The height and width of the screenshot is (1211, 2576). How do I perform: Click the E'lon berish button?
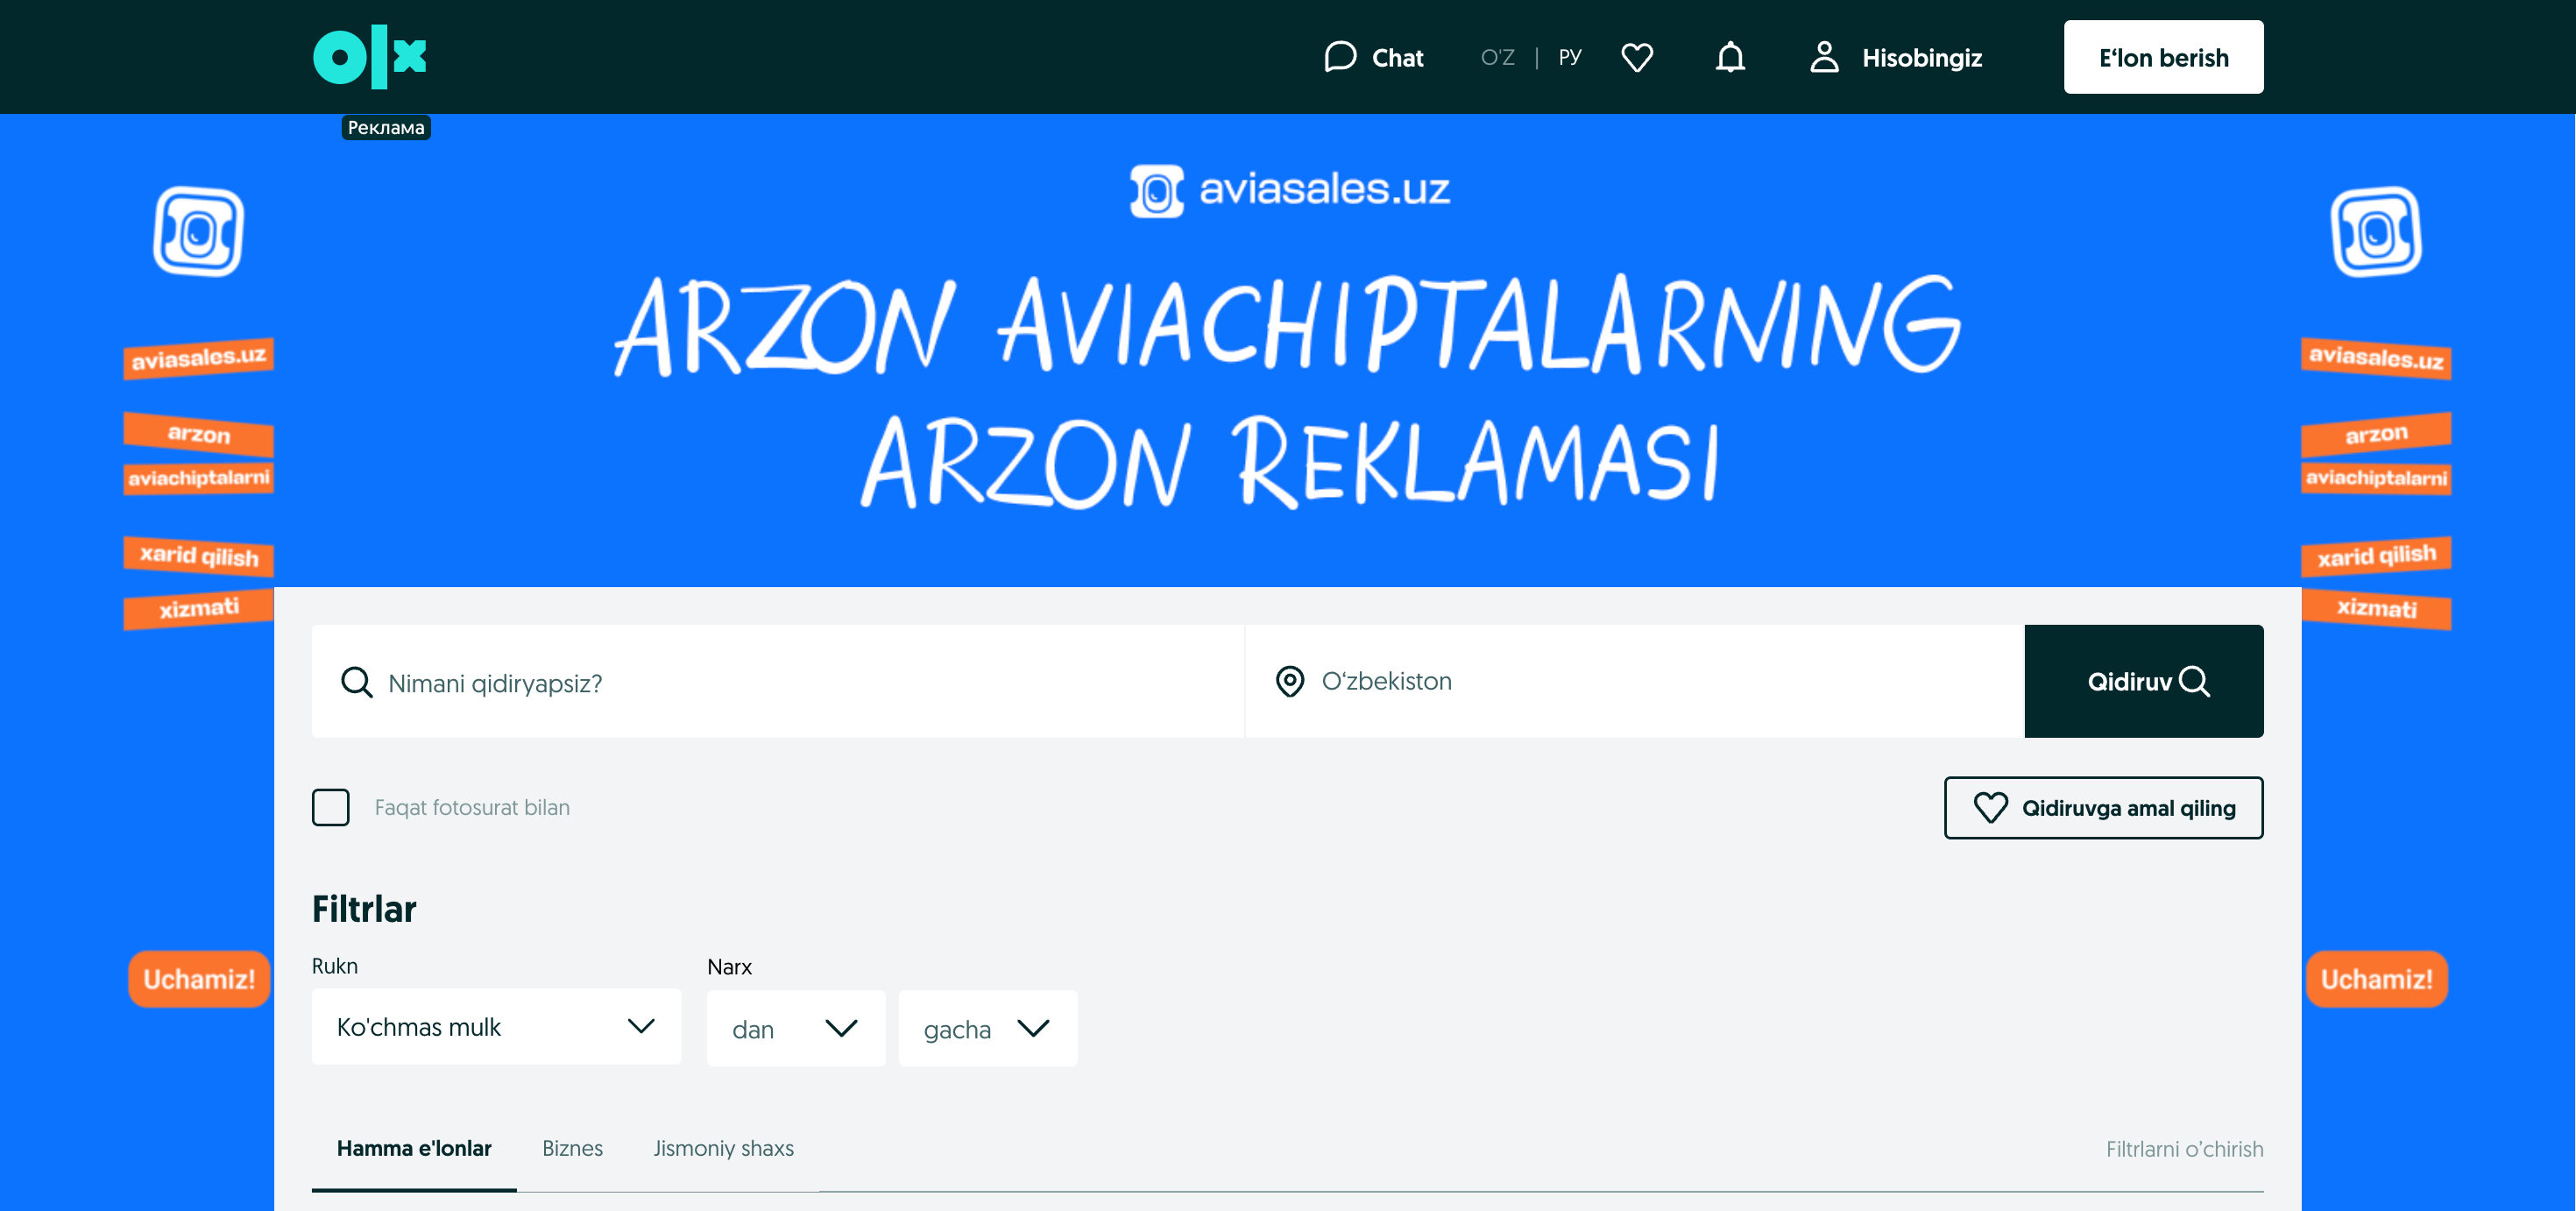pos(2163,57)
